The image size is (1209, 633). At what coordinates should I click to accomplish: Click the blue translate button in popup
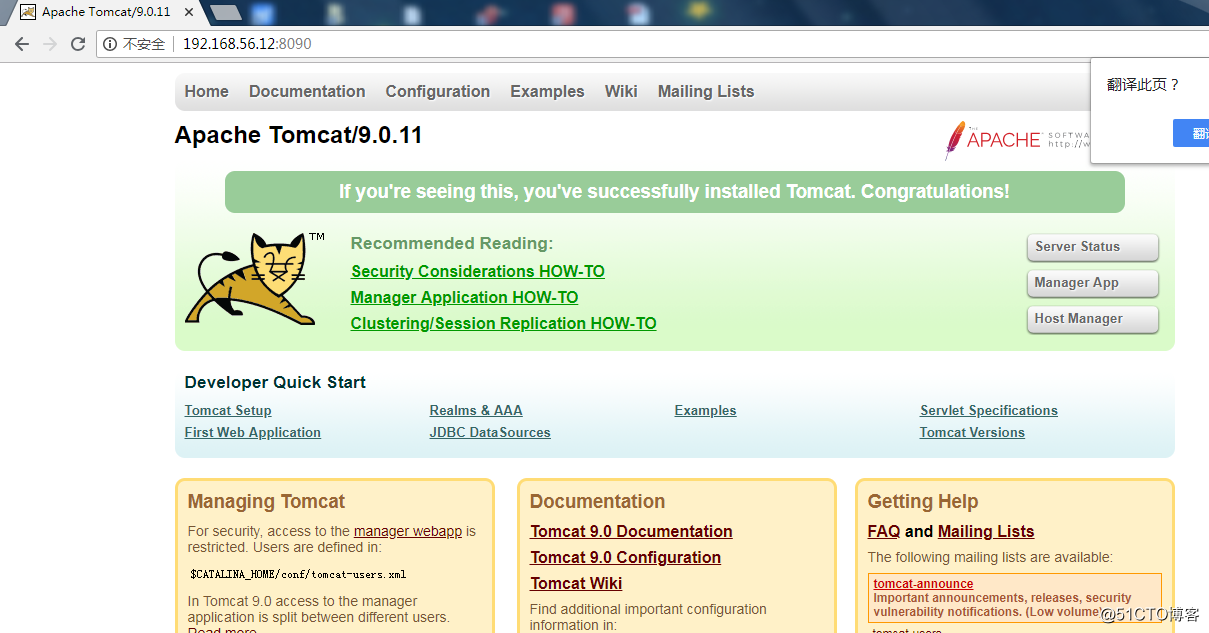point(1191,133)
